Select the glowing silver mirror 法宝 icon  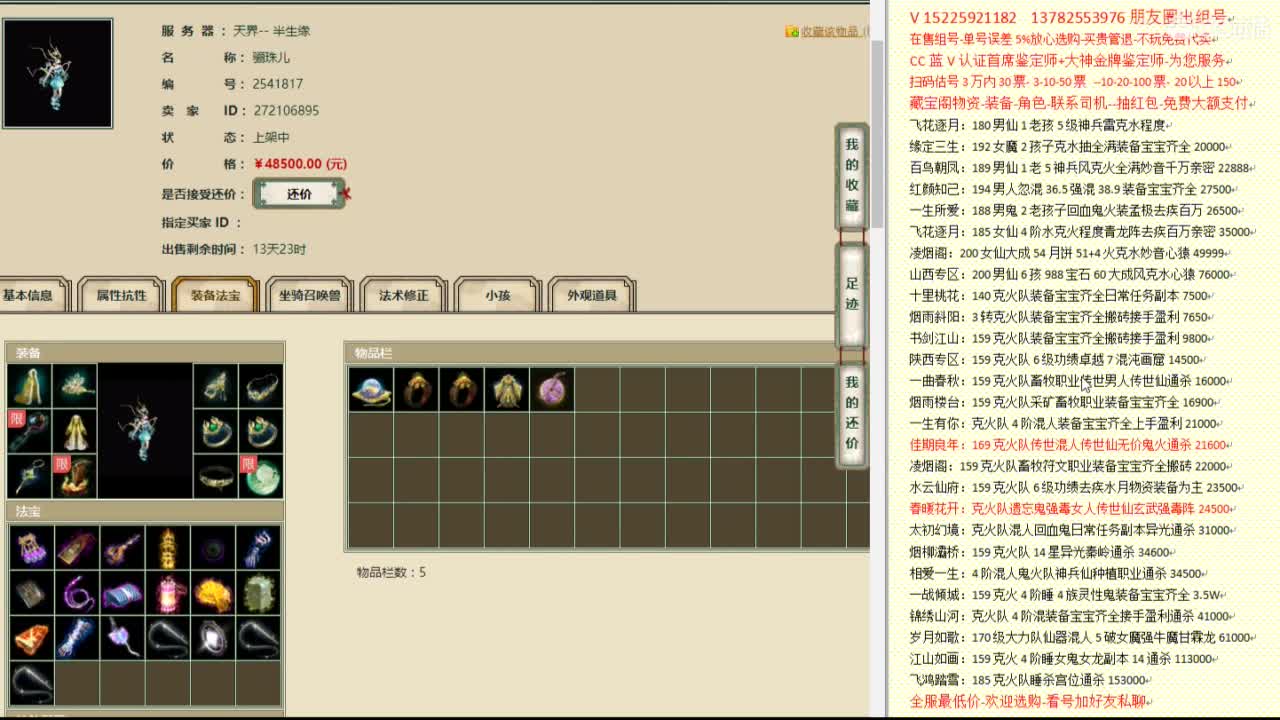click(212, 638)
